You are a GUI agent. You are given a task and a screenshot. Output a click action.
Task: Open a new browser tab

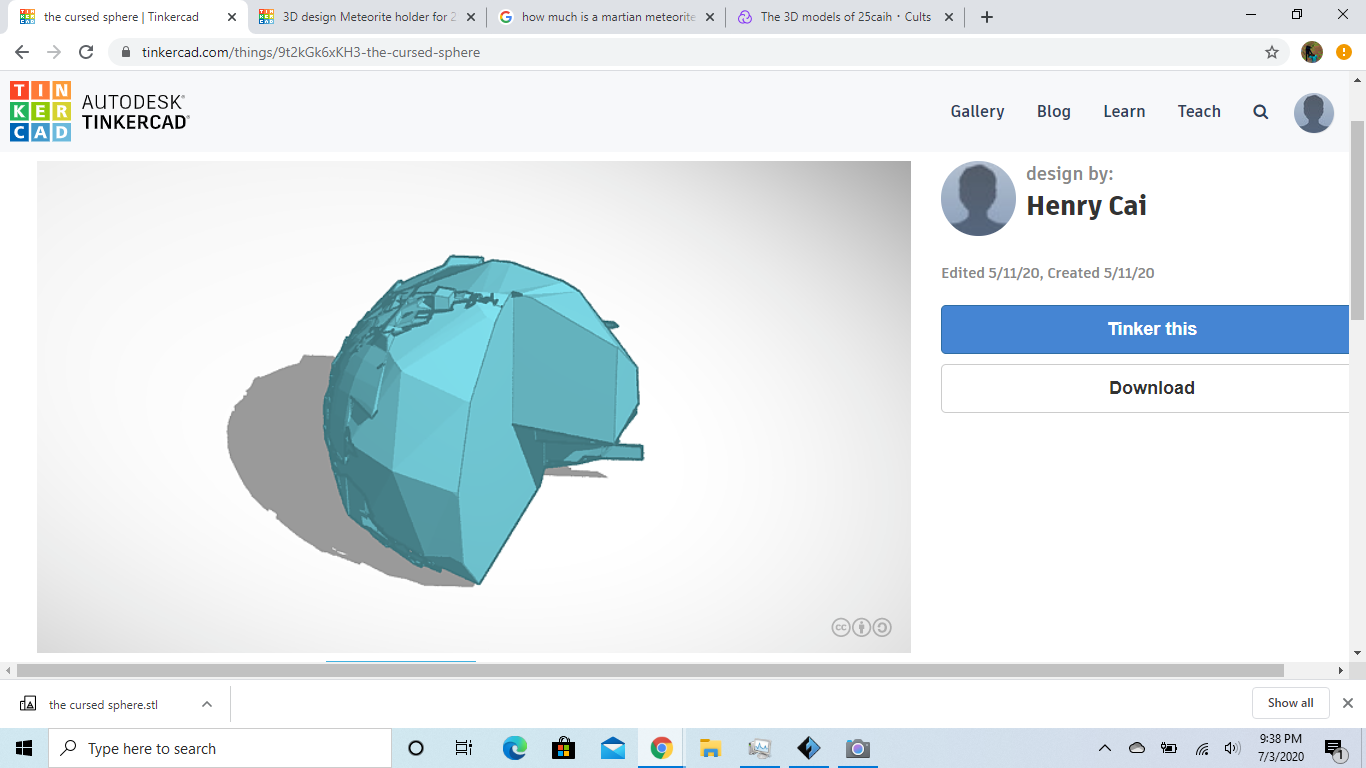[987, 17]
